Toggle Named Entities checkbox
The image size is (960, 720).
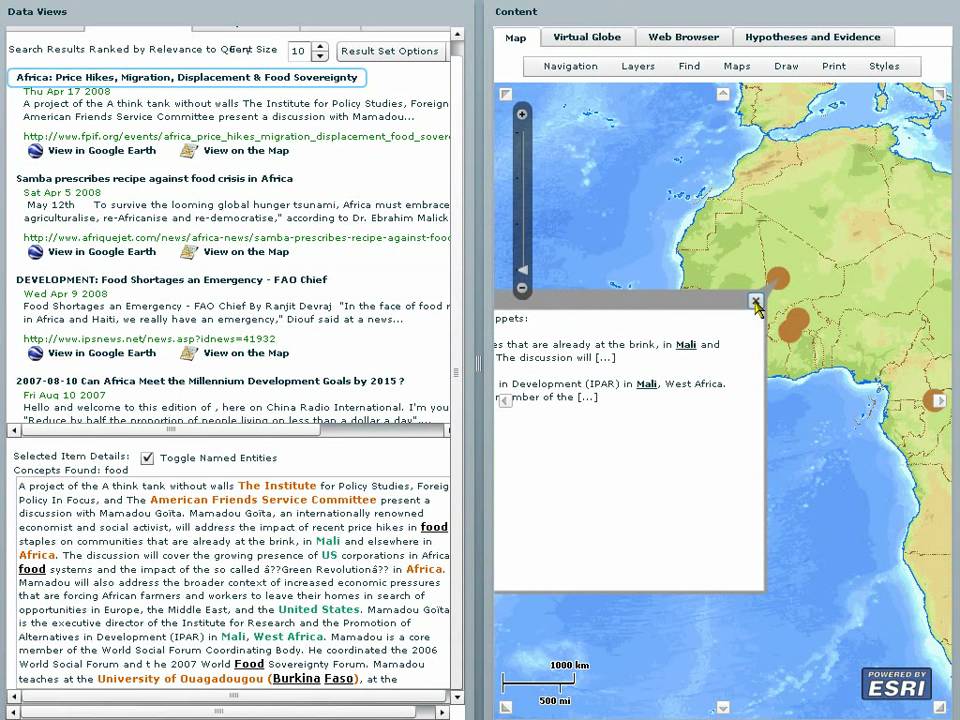tap(147, 458)
